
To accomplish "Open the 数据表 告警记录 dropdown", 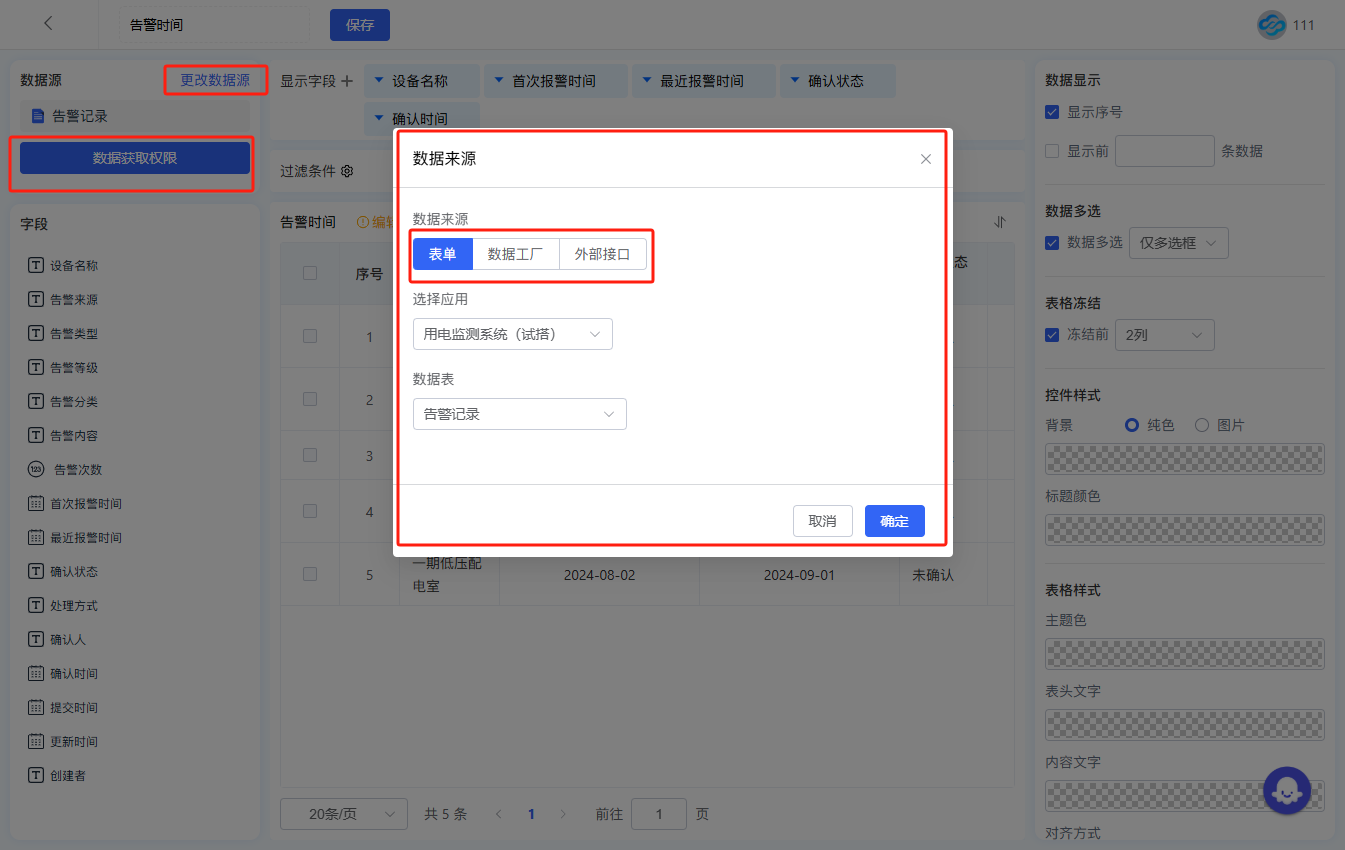I will tap(519, 414).
